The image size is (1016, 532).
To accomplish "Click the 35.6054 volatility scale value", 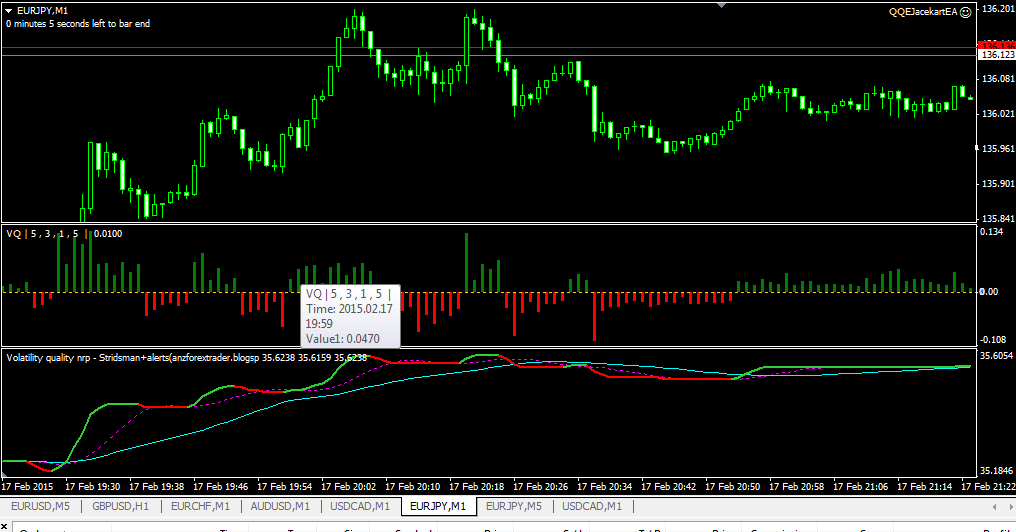I will pyautogui.click(x=997, y=356).
